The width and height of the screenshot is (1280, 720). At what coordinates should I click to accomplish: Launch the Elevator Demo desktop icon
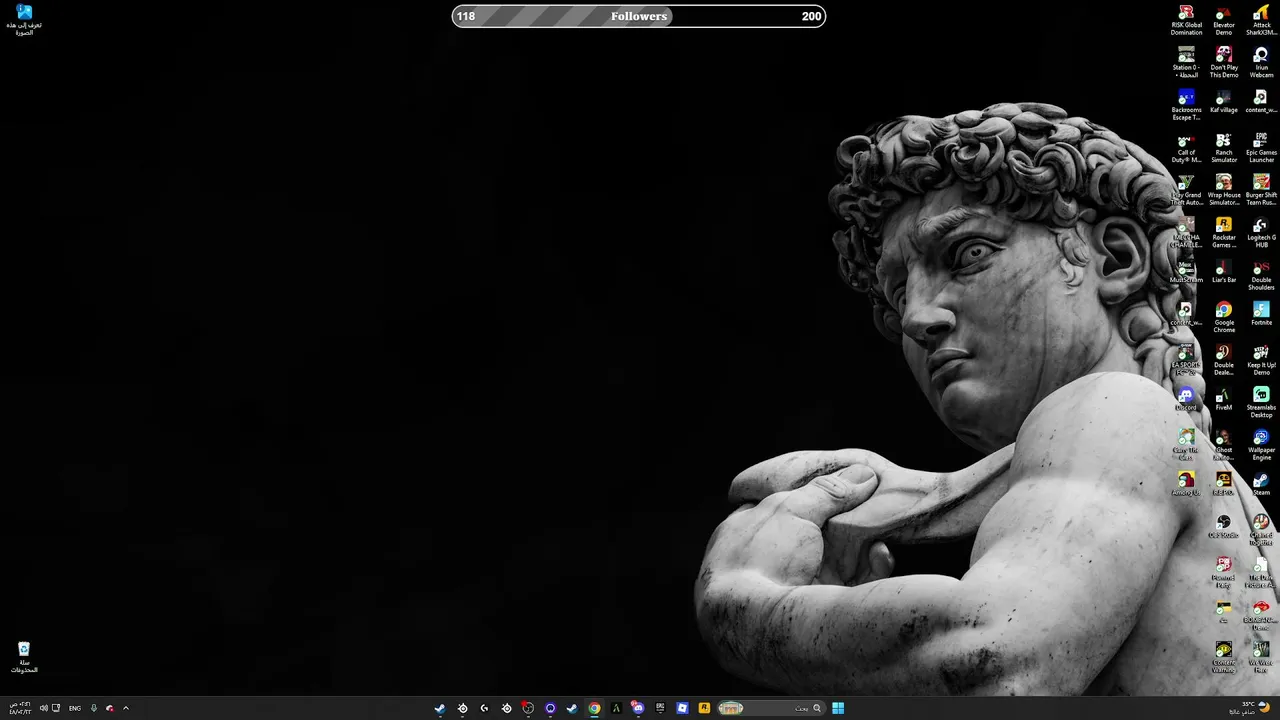1224,20
